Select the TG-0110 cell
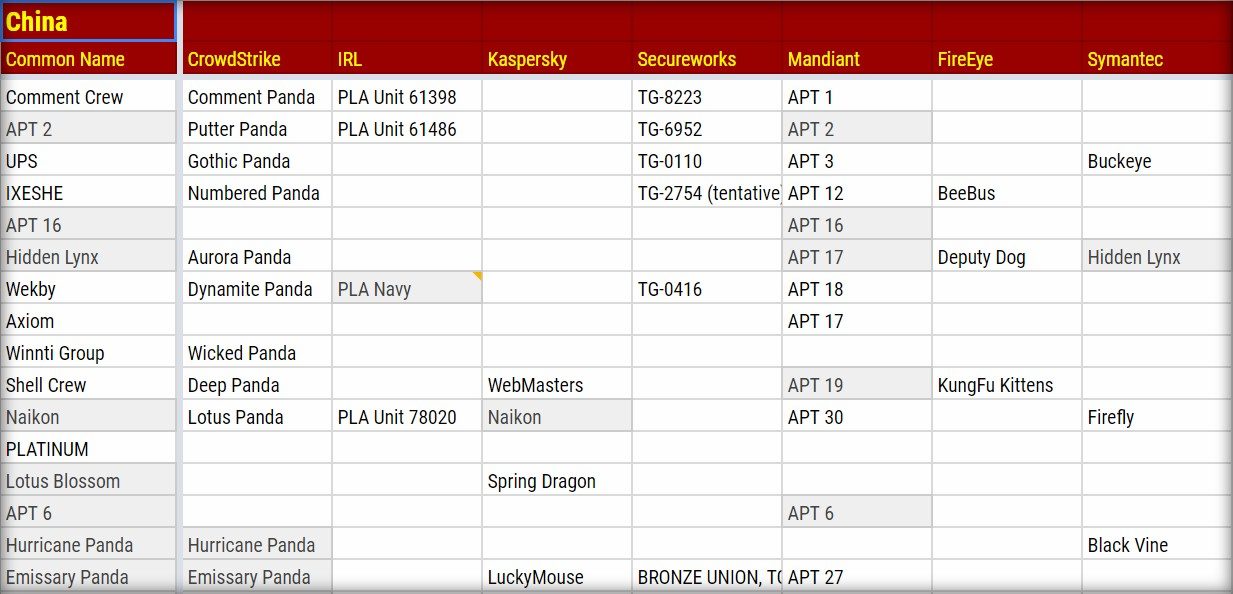 (706, 162)
